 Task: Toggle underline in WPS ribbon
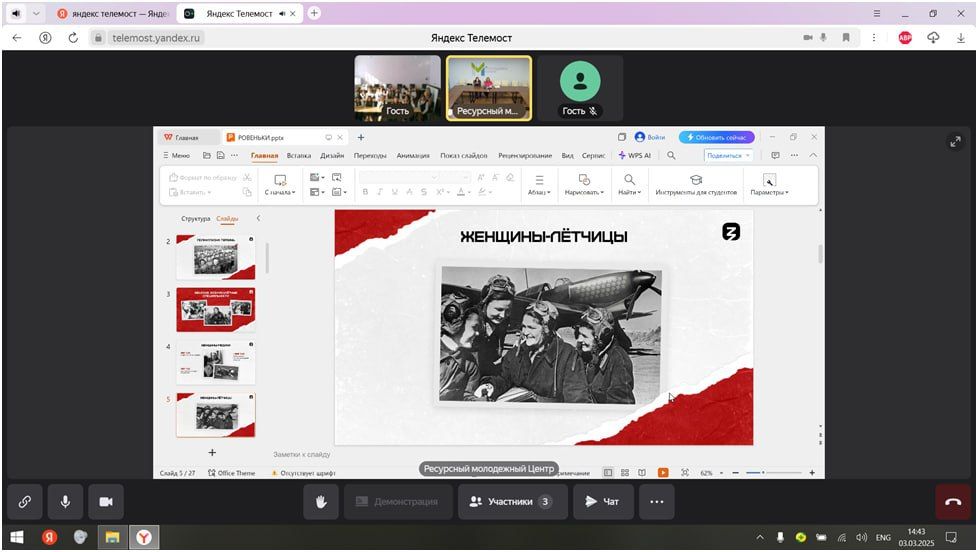click(394, 192)
